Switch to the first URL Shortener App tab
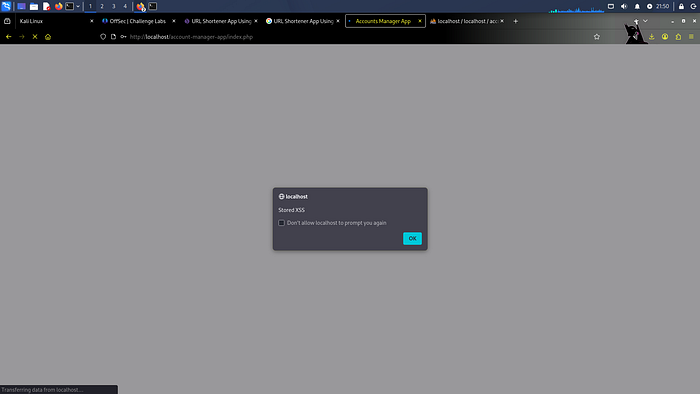Image resolution: width=700 pixels, height=394 pixels. [x=221, y=21]
